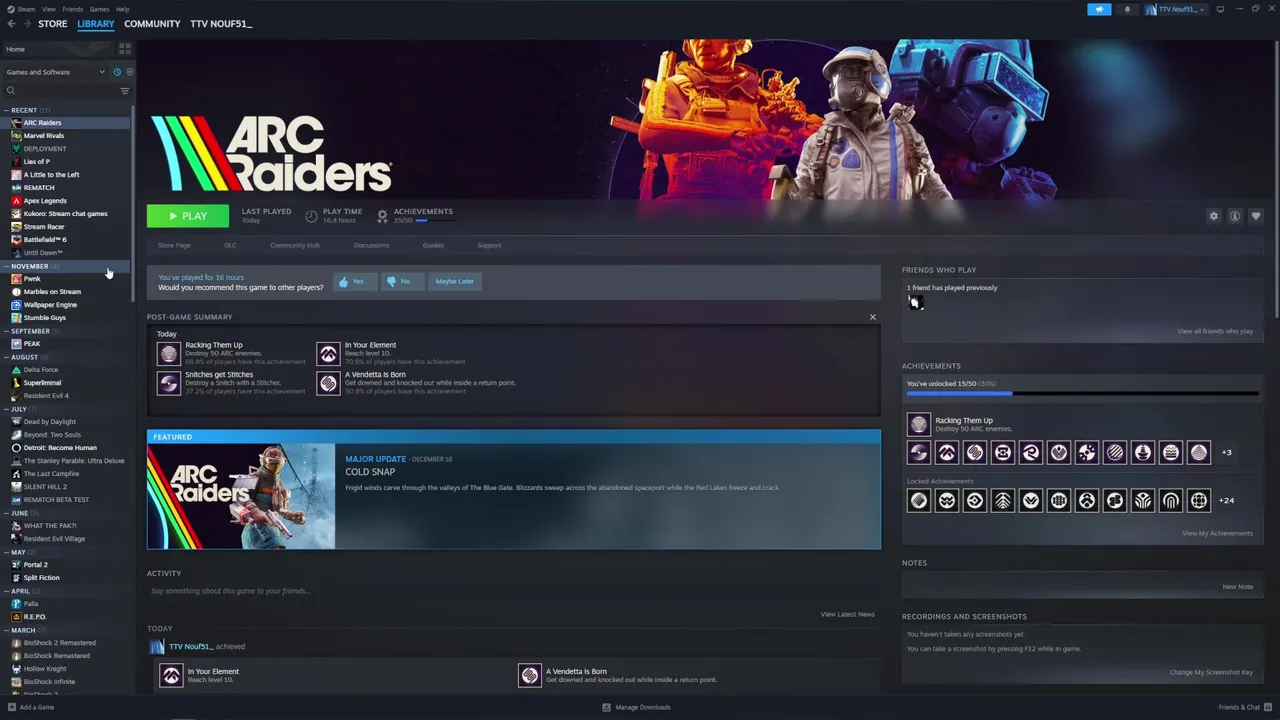
Task: Click View Latest News link
Action: 847,614
